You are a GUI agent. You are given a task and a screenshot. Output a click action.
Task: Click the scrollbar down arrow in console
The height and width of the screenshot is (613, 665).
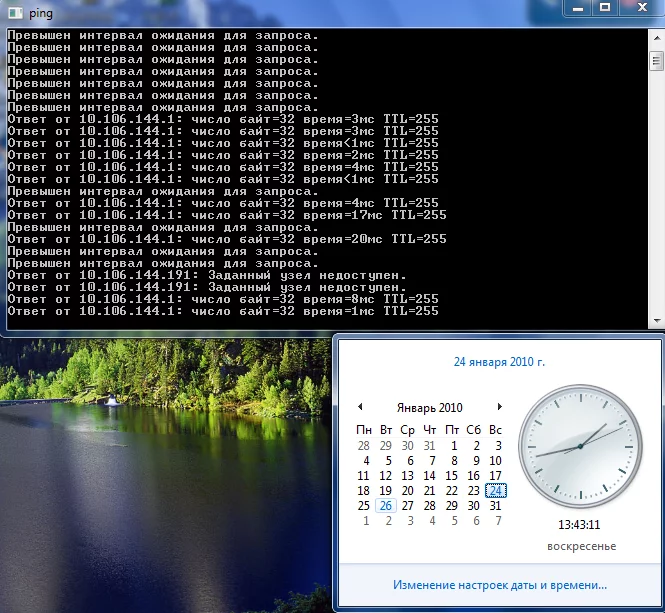656,321
